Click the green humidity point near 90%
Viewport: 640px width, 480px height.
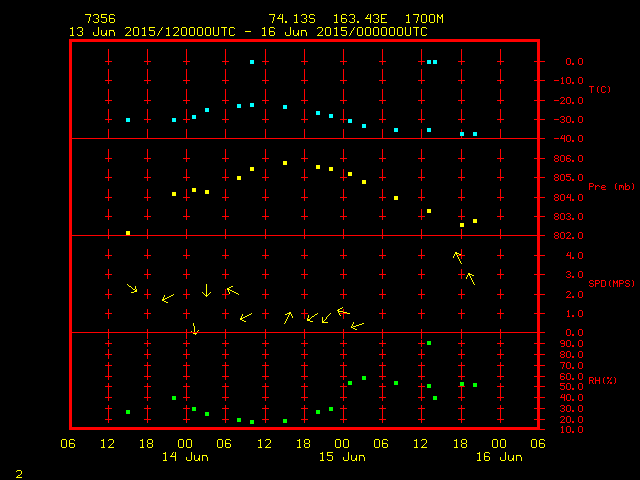pos(429,343)
